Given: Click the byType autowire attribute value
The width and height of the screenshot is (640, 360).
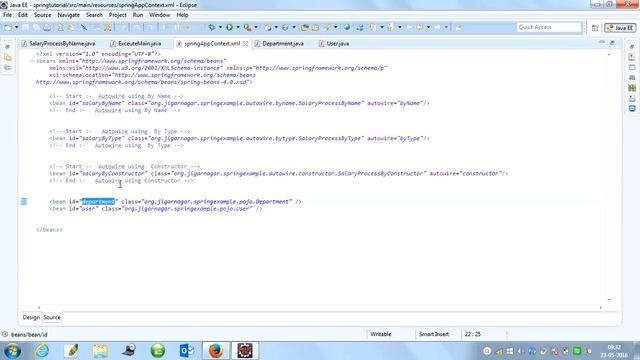Looking at the screenshot, I should (x=410, y=138).
